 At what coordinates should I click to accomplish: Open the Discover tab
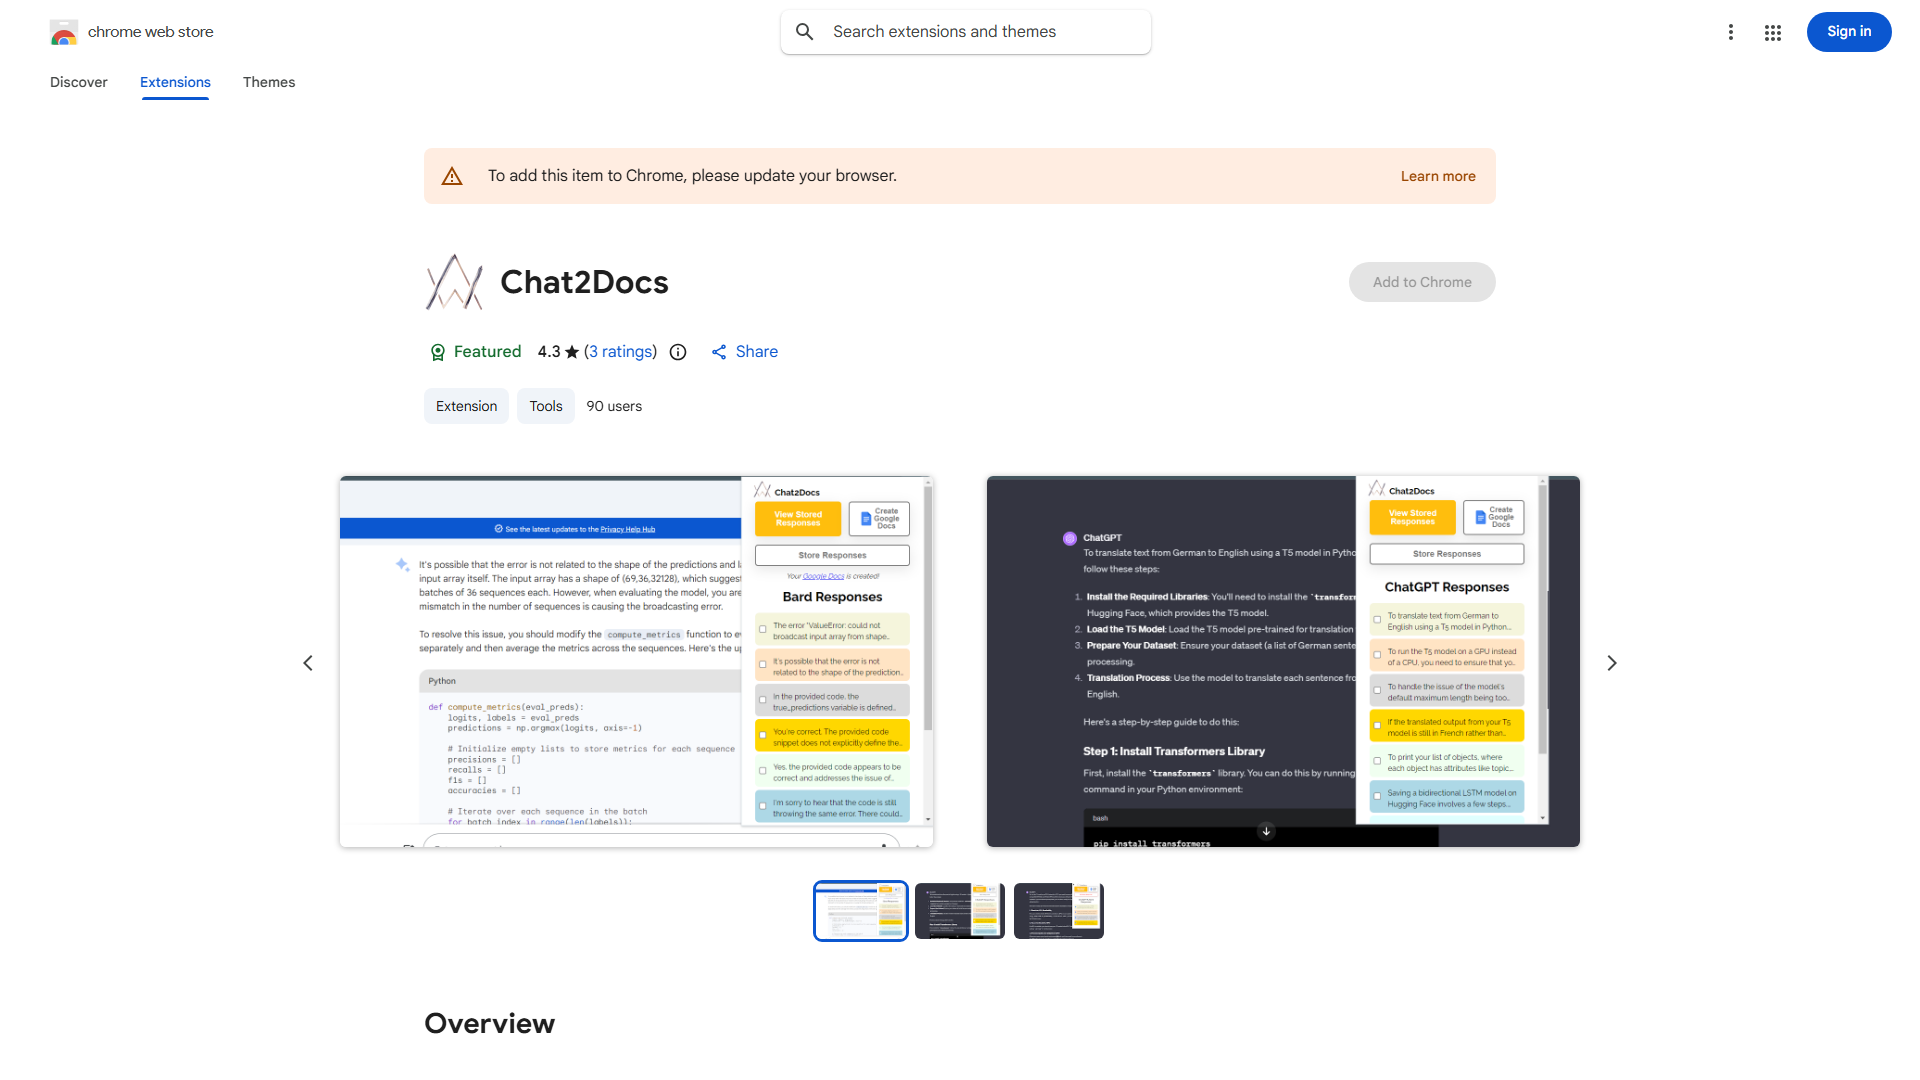click(78, 82)
